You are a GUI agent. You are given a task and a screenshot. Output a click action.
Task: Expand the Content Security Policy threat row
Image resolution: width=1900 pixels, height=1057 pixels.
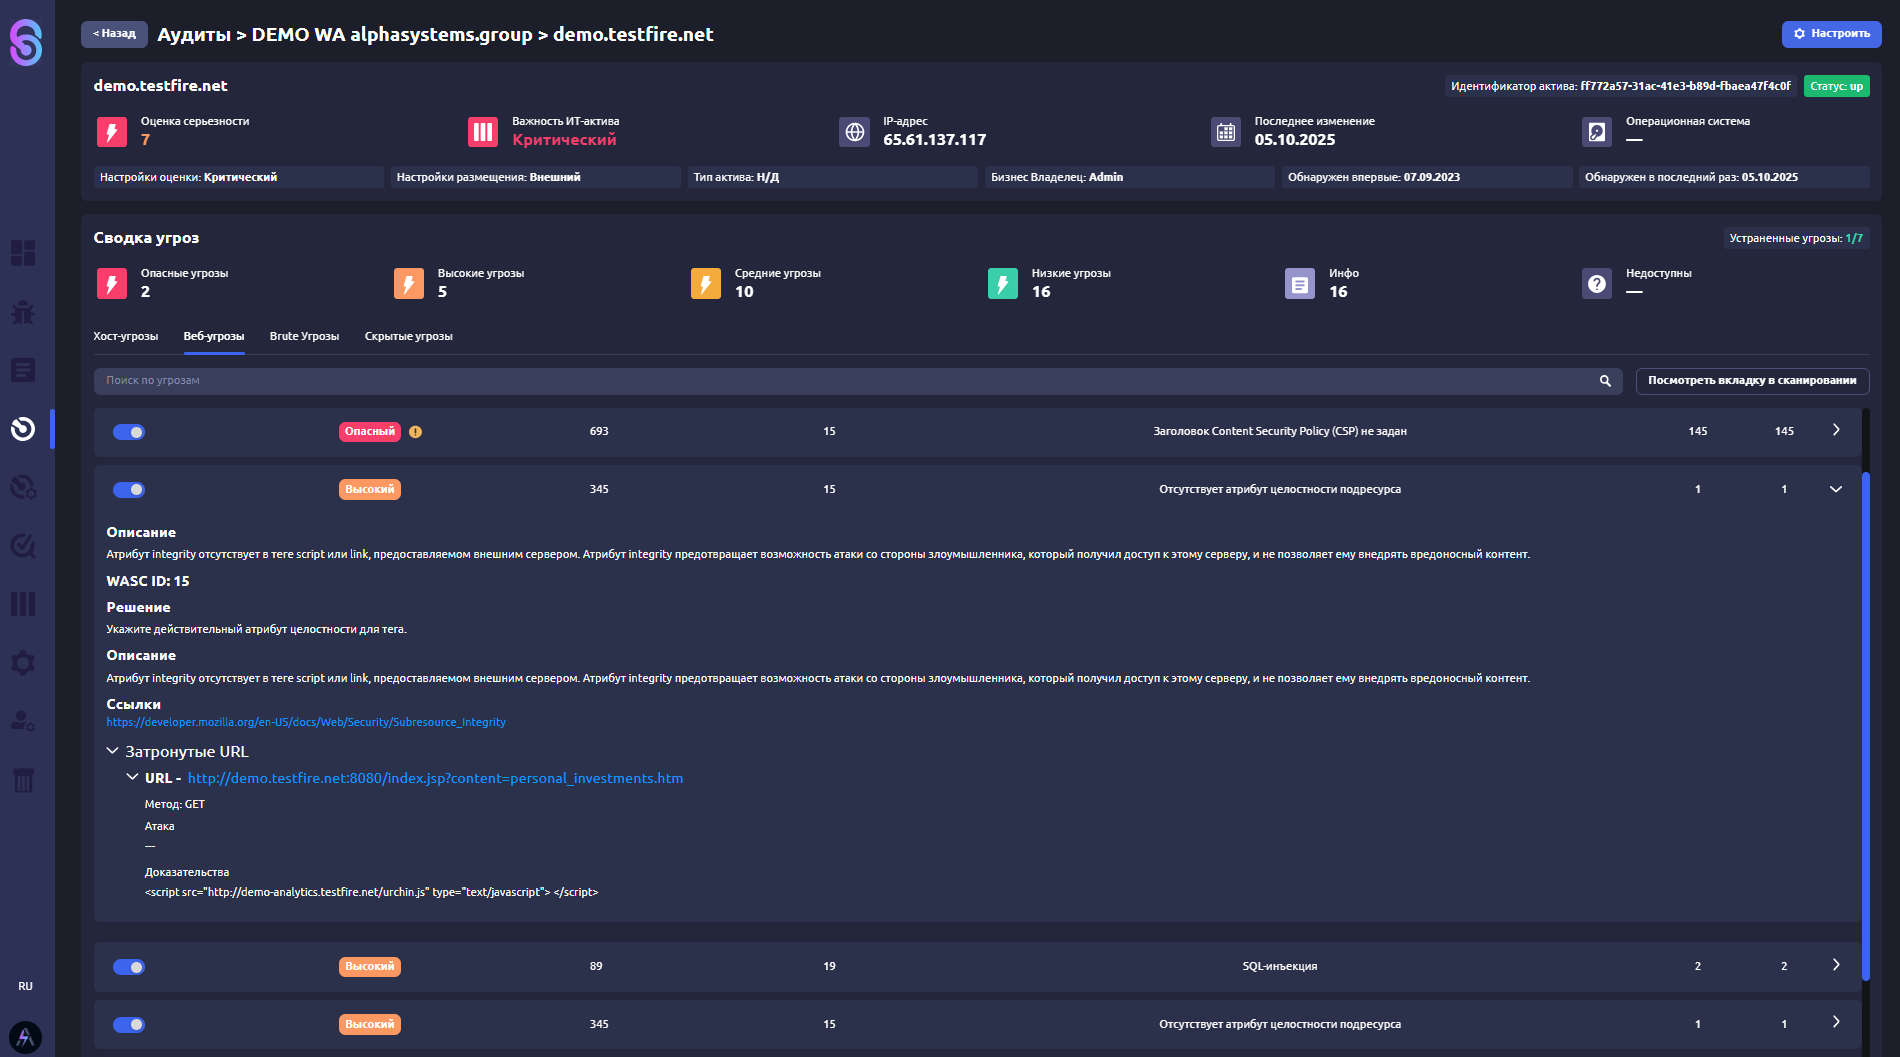tap(1835, 430)
